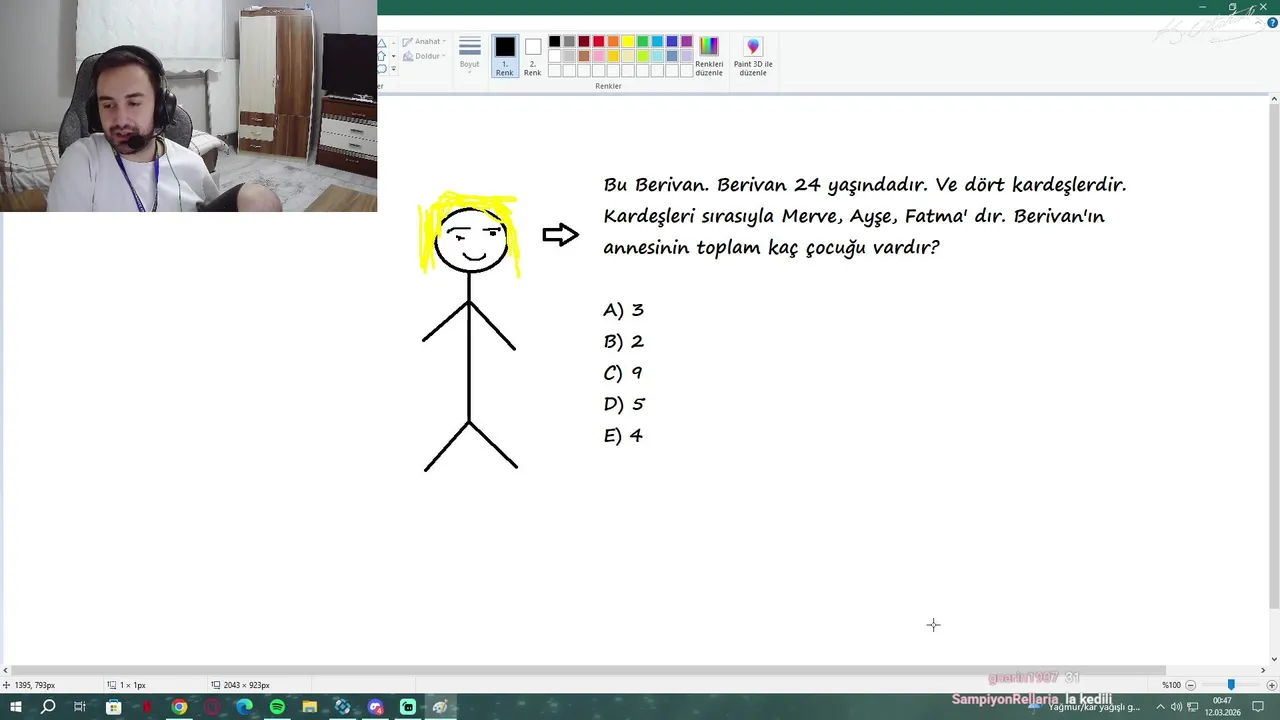
Task: Expand the shapes gallery with the bottom arrow
Action: point(394,69)
